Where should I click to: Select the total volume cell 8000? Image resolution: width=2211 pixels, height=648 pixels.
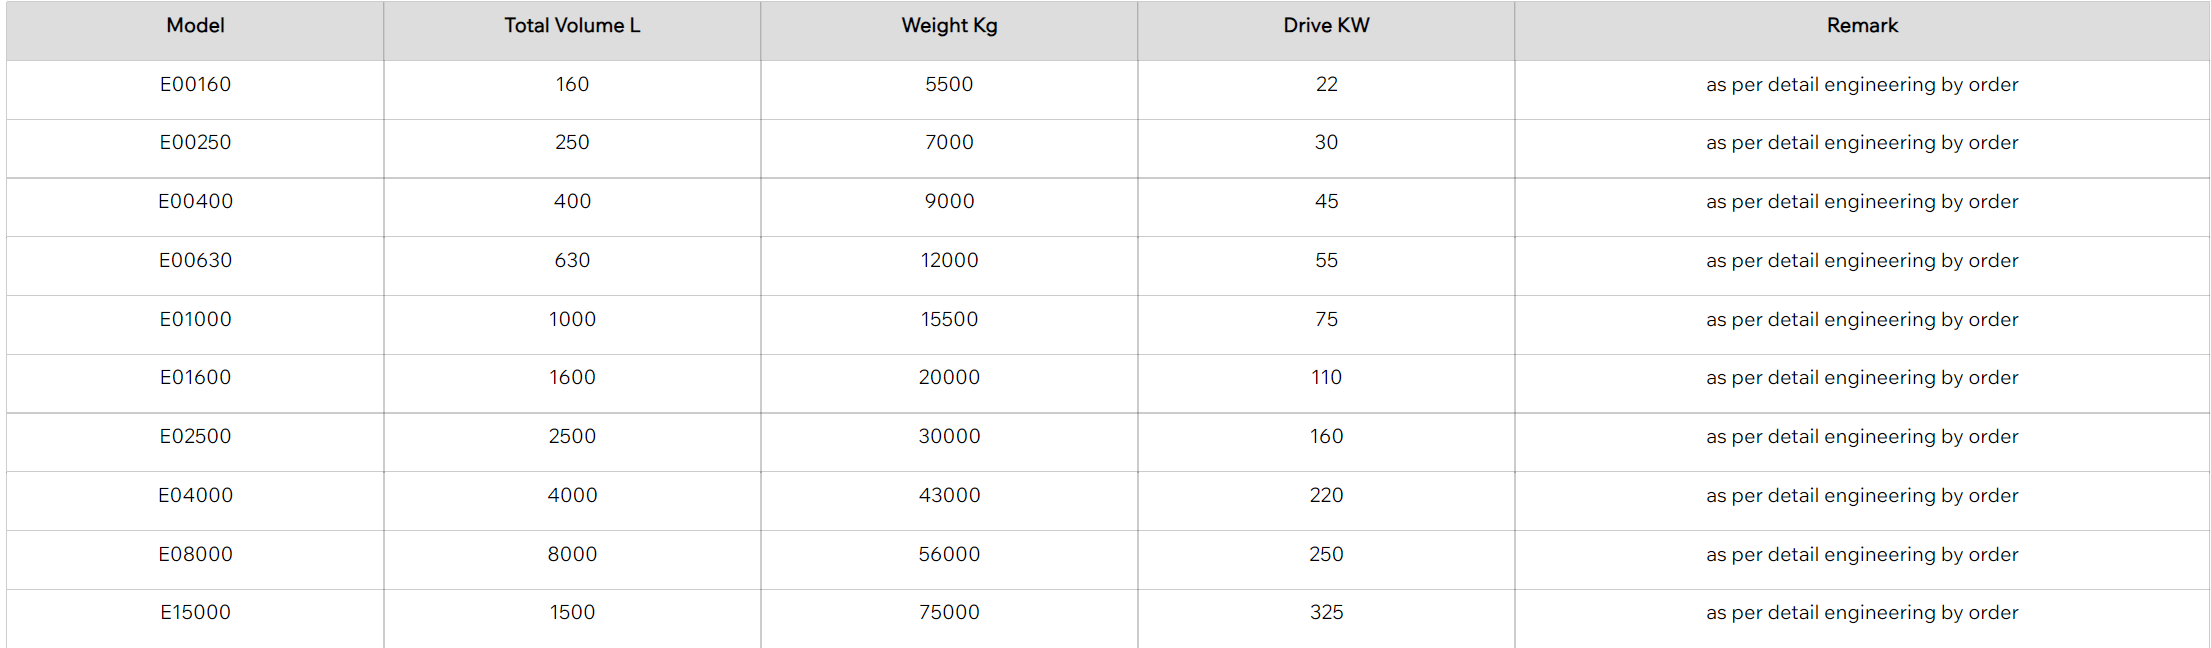point(572,555)
